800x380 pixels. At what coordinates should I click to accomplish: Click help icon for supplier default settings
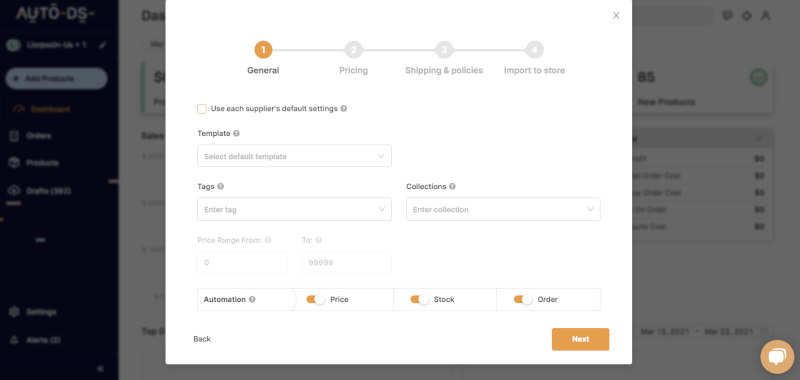pyautogui.click(x=344, y=109)
